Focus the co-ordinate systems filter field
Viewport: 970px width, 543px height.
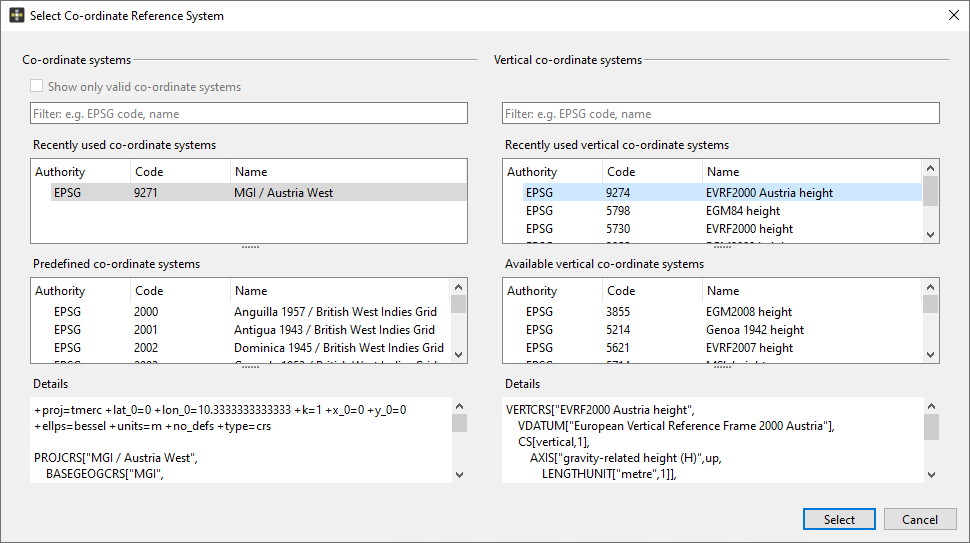[249, 113]
